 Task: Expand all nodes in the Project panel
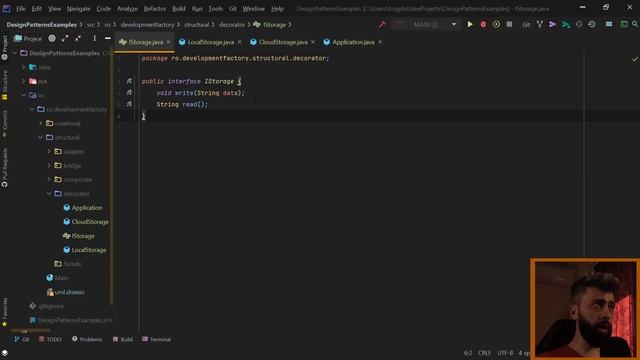pyautogui.click(x=65, y=38)
